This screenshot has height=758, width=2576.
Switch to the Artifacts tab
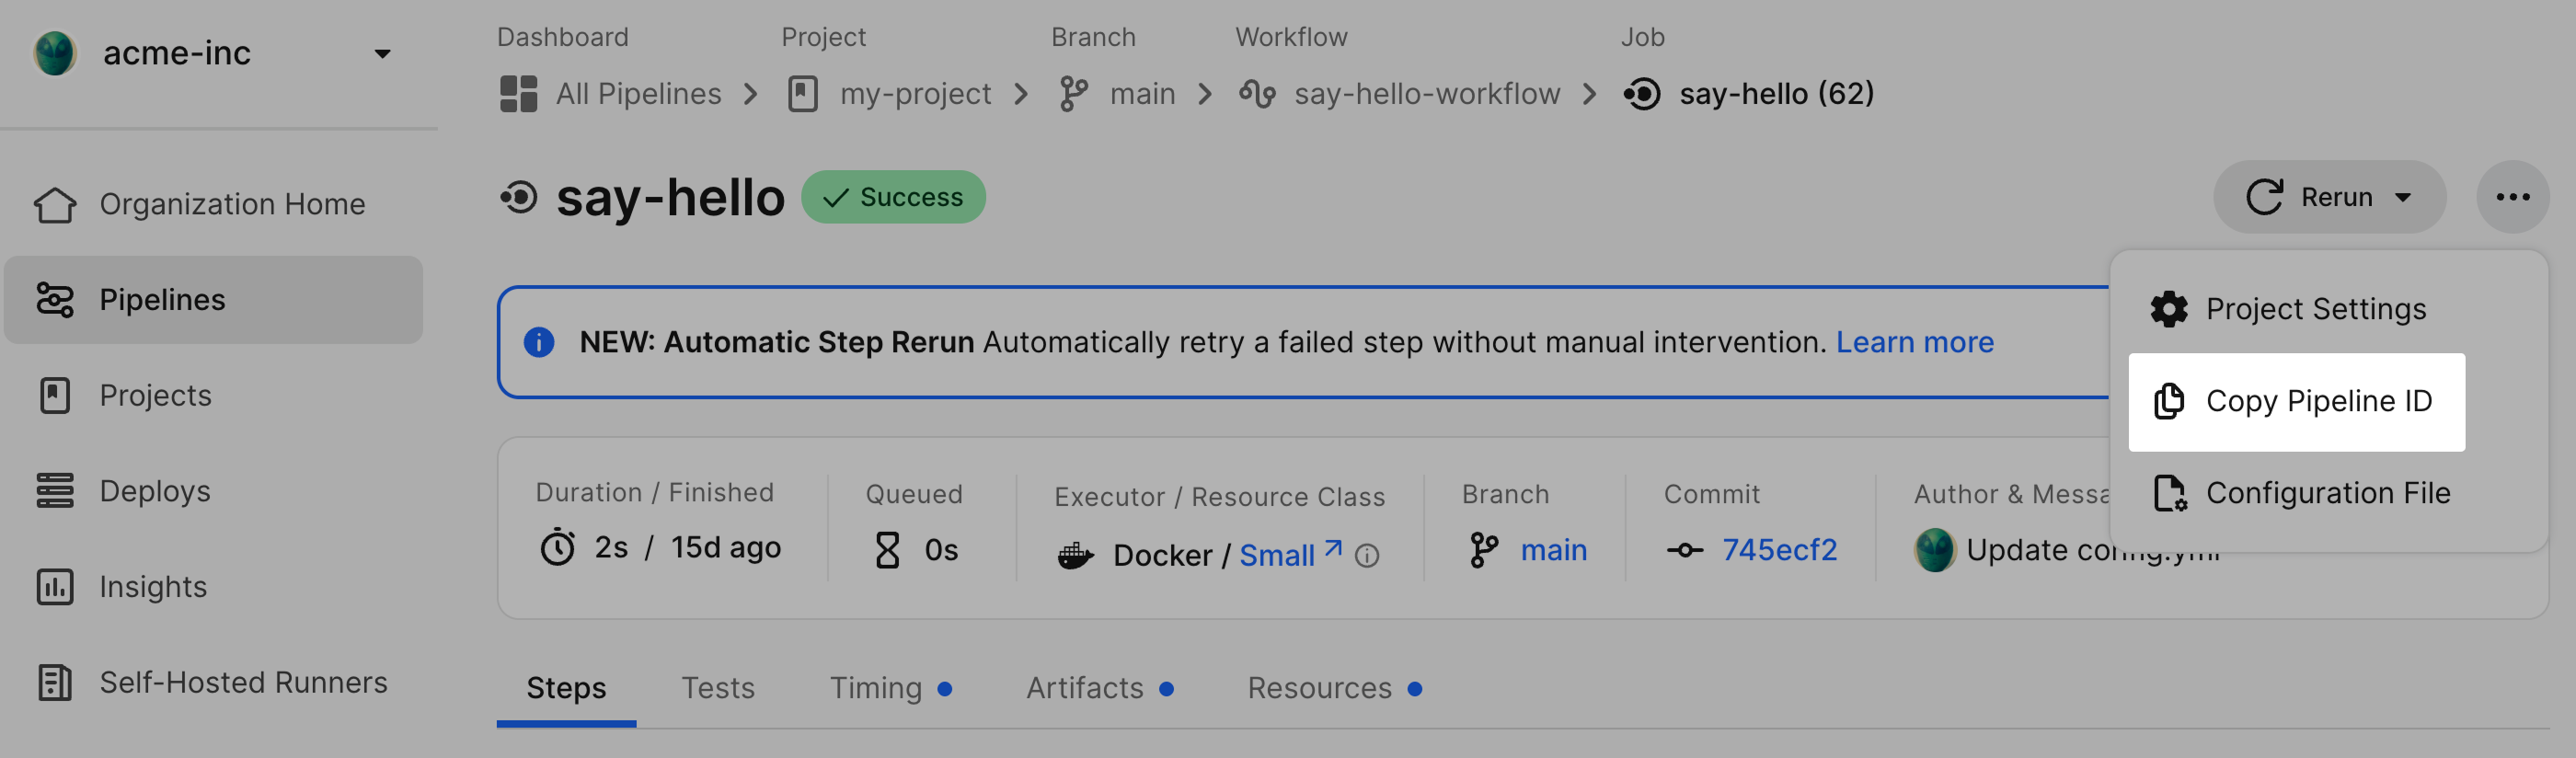(x=1084, y=688)
